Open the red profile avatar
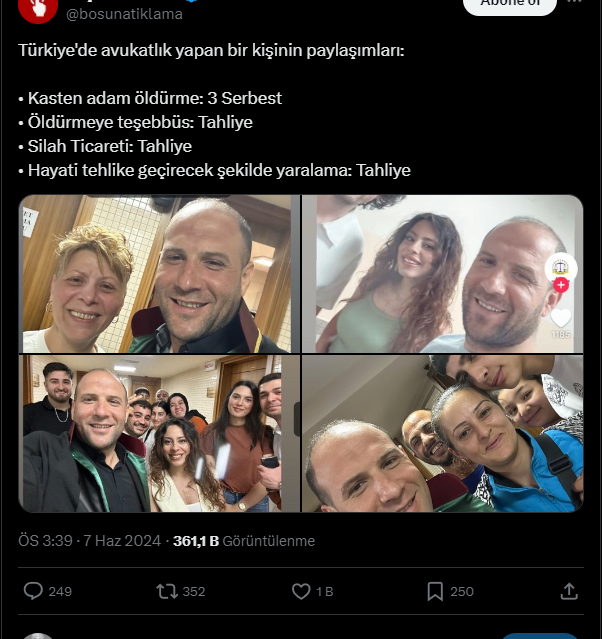602x639 pixels. point(38,9)
